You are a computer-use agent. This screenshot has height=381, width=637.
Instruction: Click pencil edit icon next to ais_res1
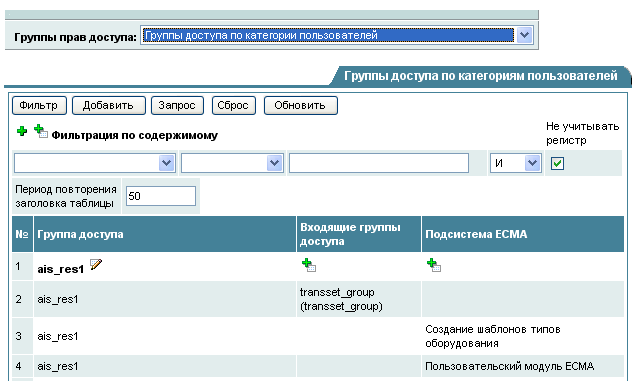[x=96, y=264]
